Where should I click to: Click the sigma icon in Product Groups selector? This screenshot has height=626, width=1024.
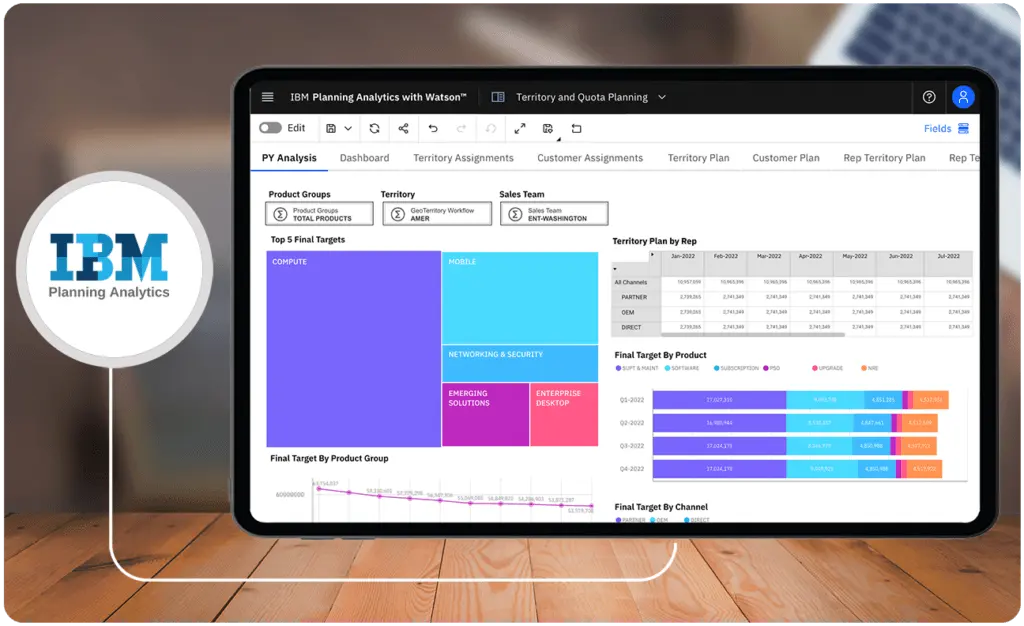280,214
